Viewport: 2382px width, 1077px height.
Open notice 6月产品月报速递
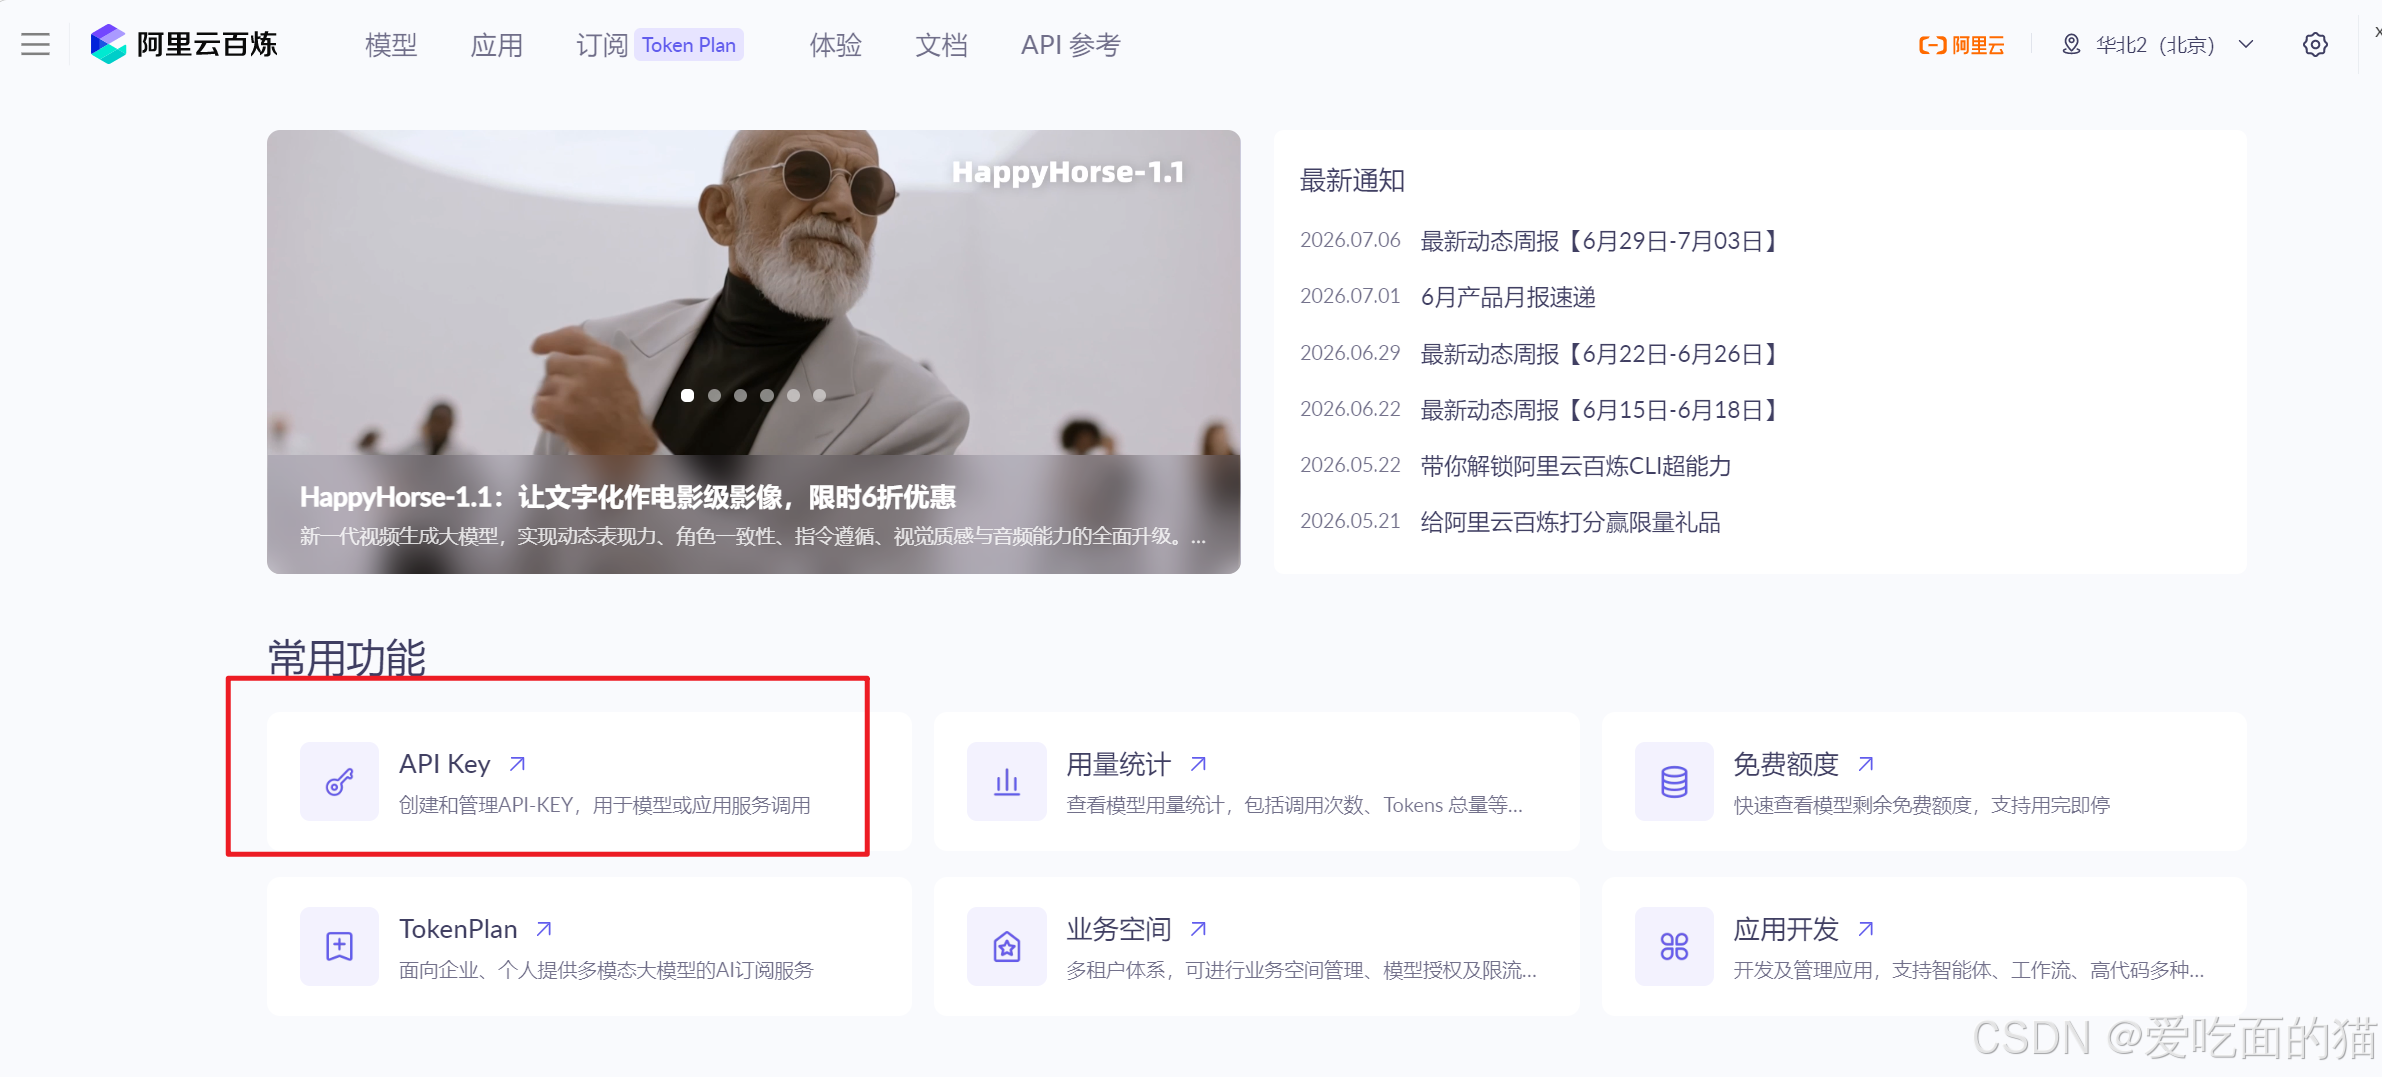[x=1508, y=297]
